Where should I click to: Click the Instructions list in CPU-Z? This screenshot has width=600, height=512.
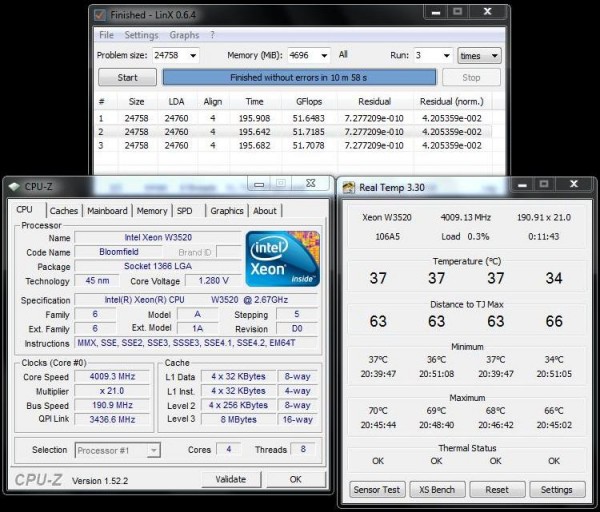click(196, 343)
